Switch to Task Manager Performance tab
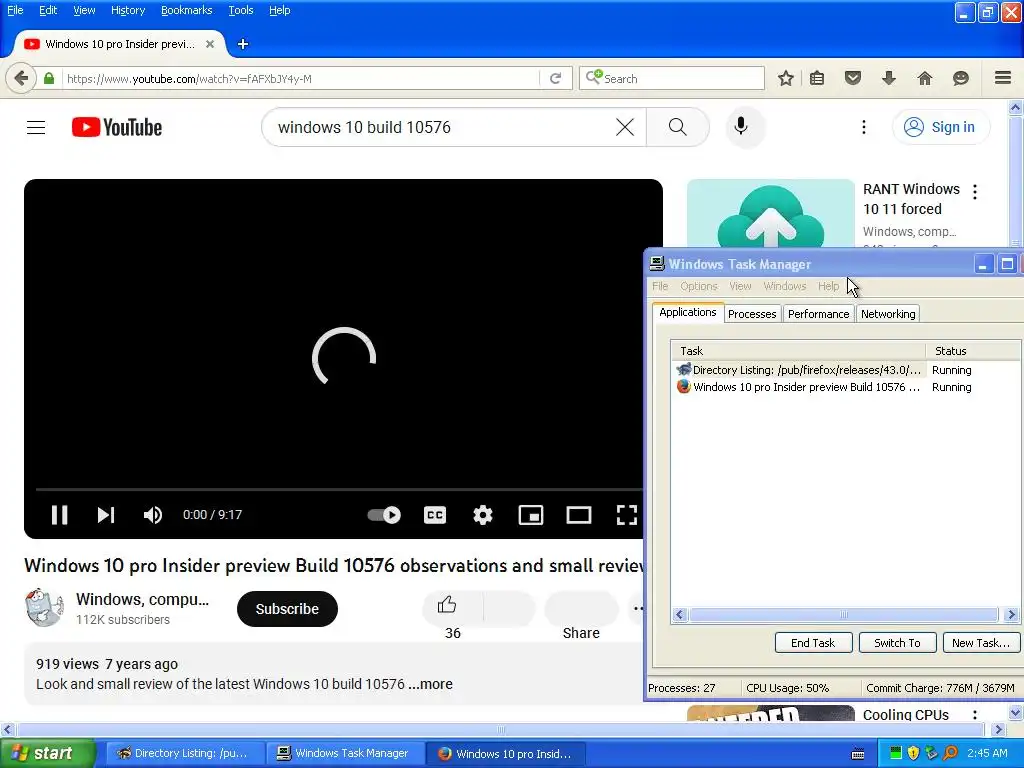Viewport: 1024px width, 768px height. 818,314
